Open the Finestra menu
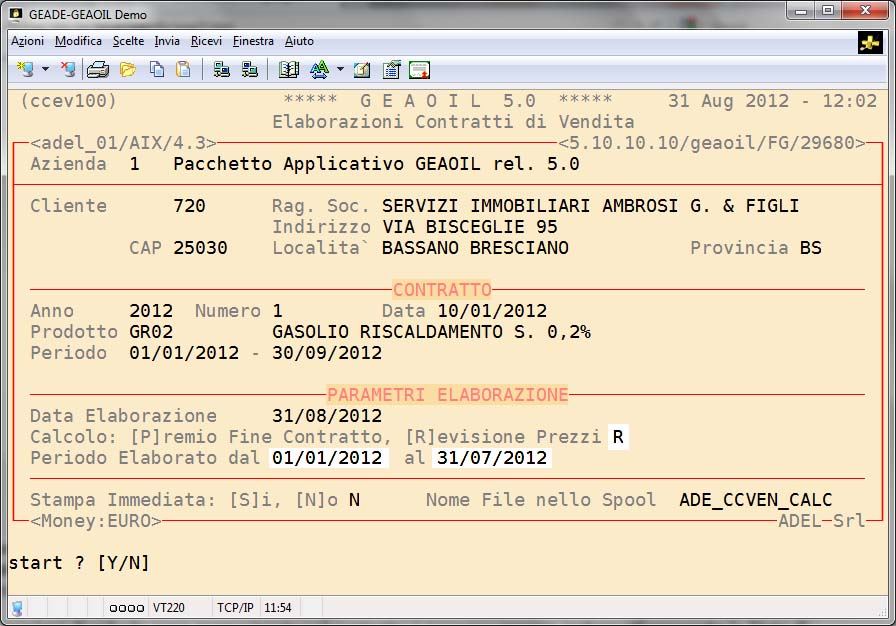The width and height of the screenshot is (896, 626). 253,41
